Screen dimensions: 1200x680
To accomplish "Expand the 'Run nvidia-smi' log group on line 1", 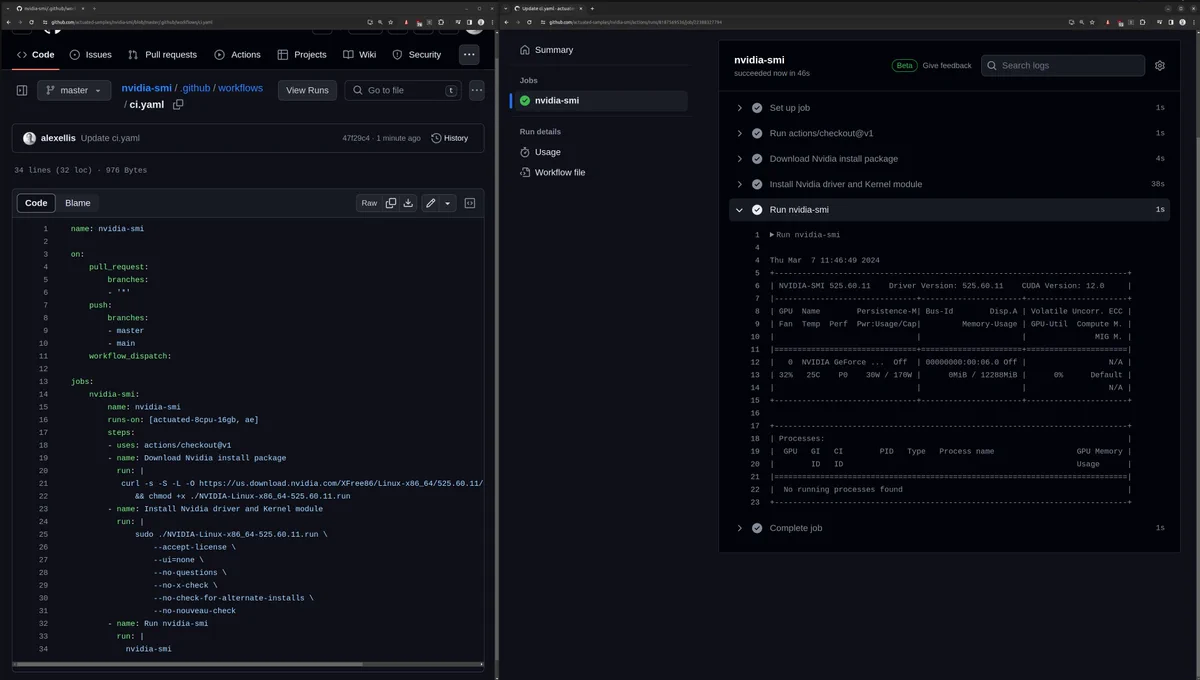I will 804,235.
